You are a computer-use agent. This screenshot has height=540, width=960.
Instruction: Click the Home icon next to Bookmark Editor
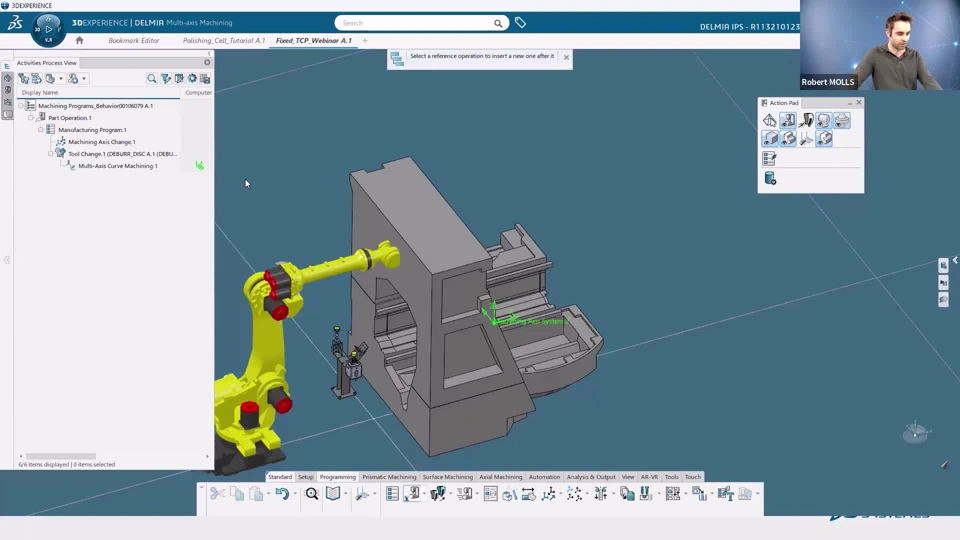79,40
